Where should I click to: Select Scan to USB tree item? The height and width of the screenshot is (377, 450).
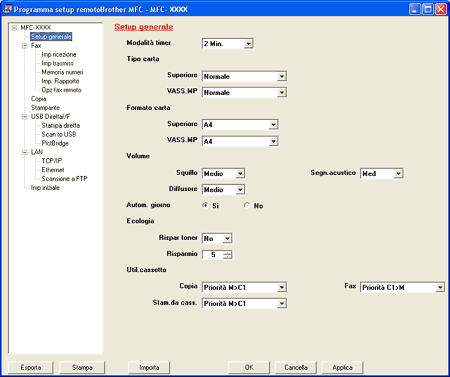[x=59, y=134]
